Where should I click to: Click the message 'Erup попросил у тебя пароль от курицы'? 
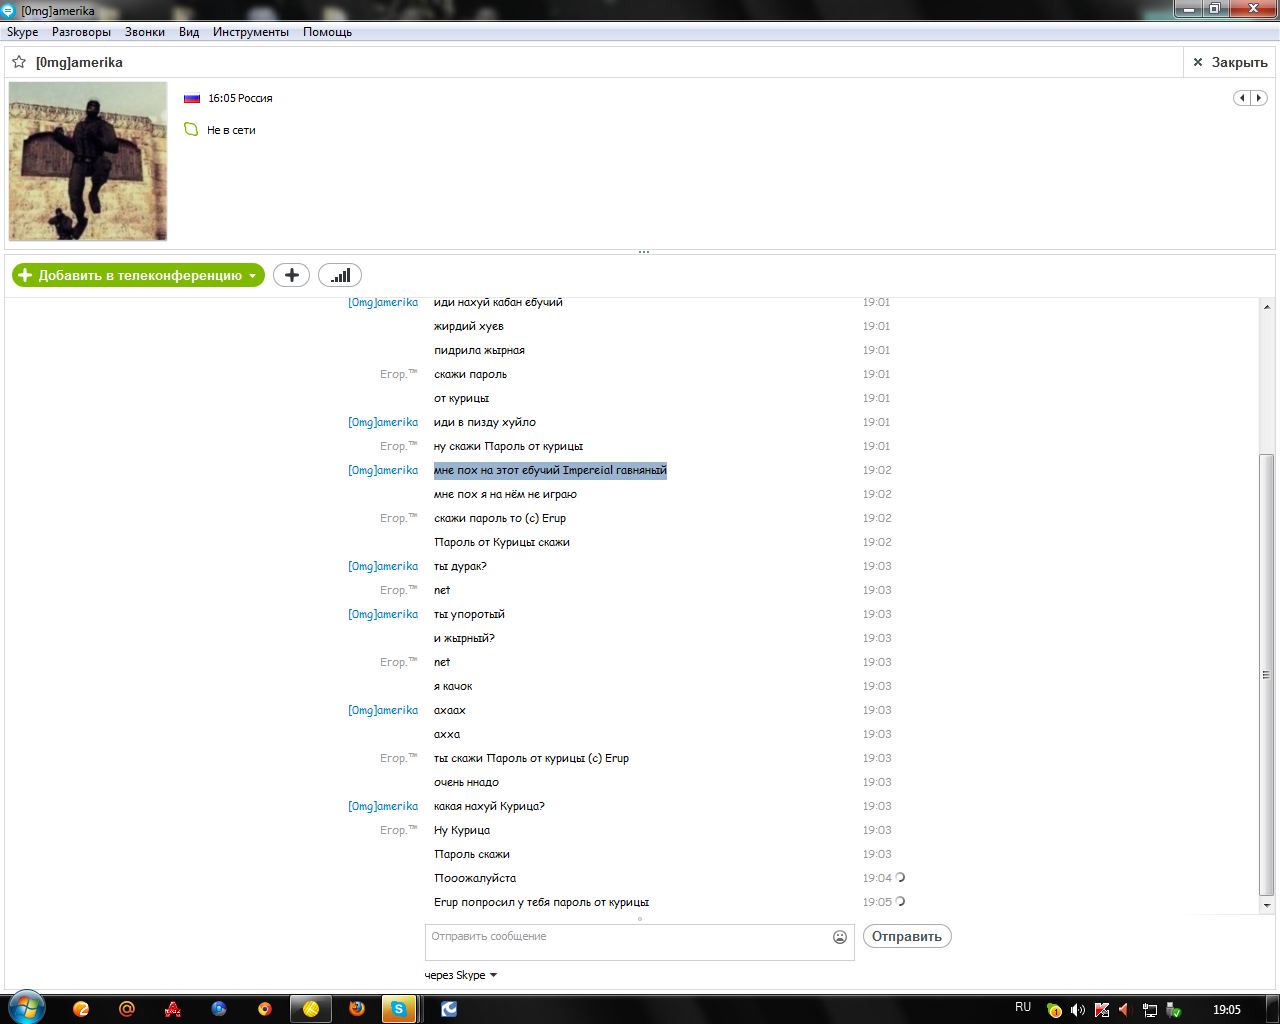[541, 902]
